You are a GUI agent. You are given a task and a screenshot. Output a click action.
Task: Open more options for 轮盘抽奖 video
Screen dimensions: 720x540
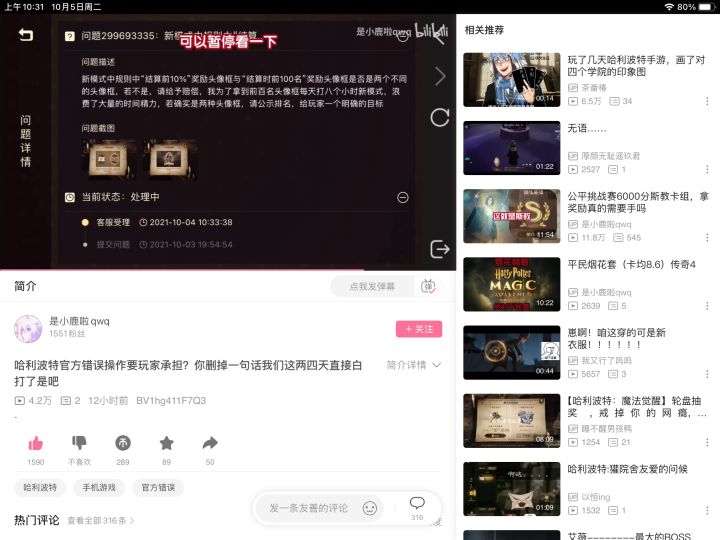click(707, 442)
